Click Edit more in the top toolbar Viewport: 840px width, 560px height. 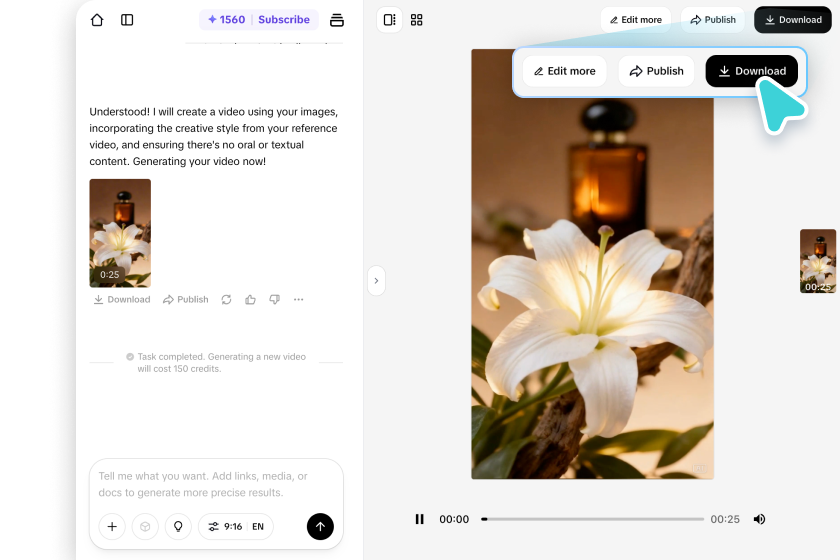(x=635, y=20)
